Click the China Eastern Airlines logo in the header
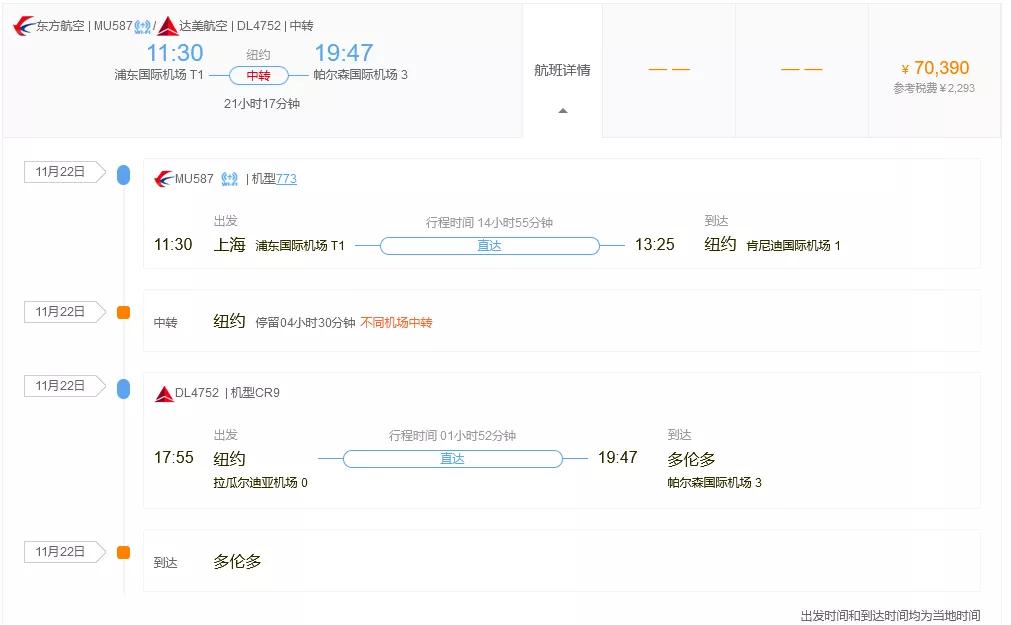This screenshot has width=1011, height=625. pyautogui.click(x=20, y=27)
